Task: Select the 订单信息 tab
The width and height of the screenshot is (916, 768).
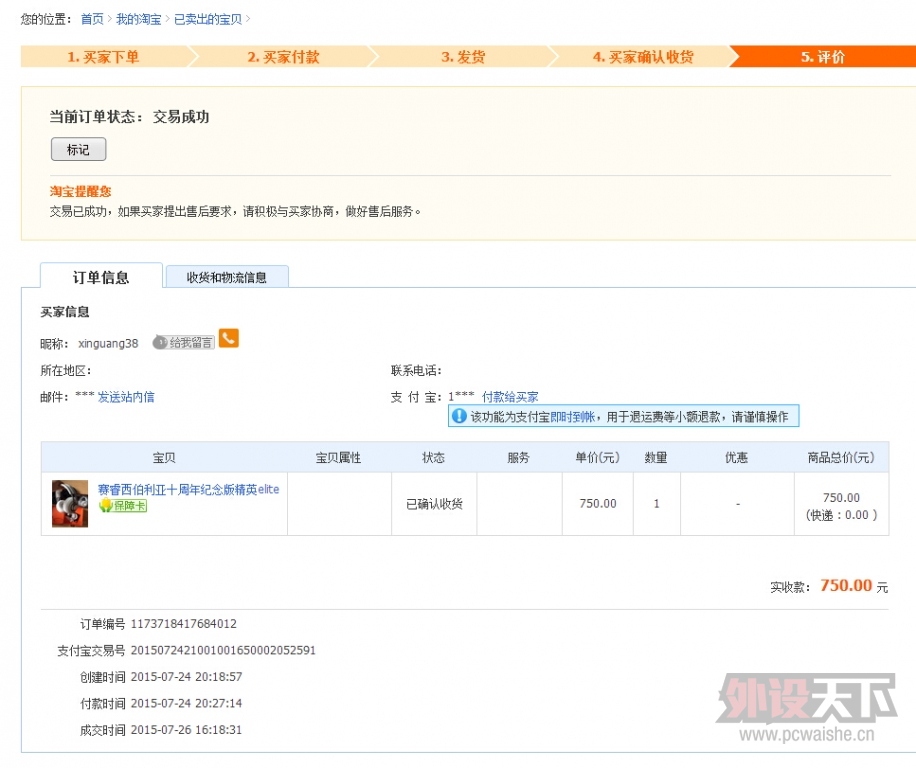Action: (x=101, y=277)
